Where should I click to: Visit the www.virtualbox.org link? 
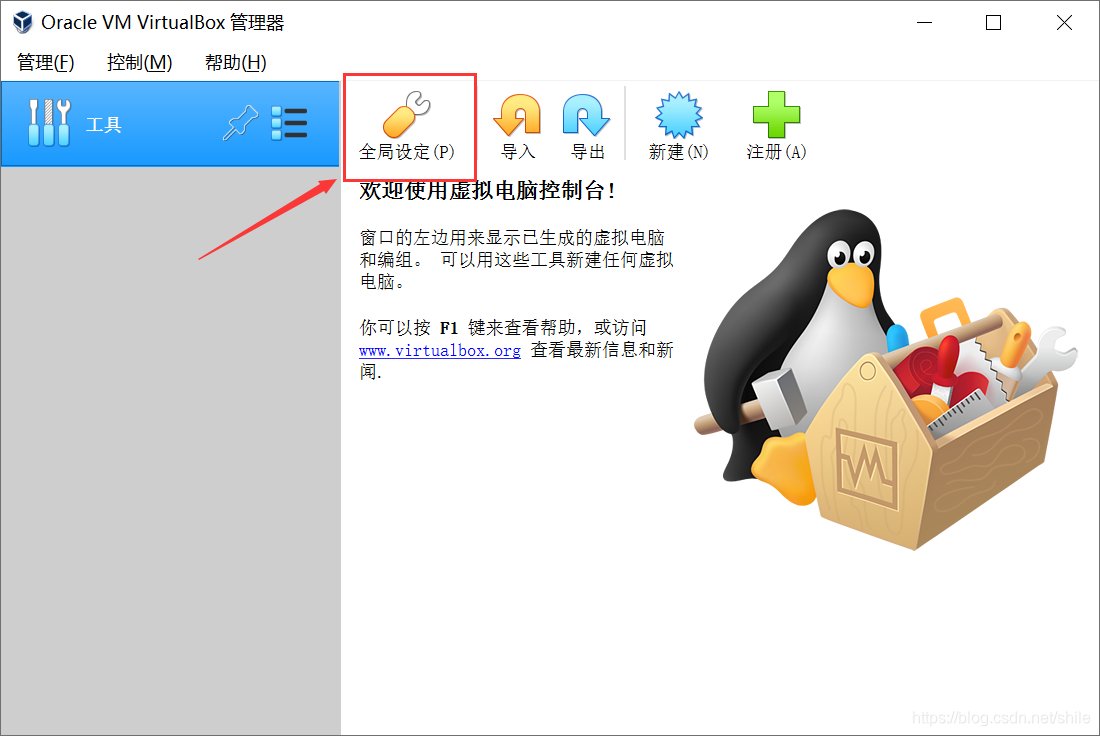pyautogui.click(x=440, y=350)
